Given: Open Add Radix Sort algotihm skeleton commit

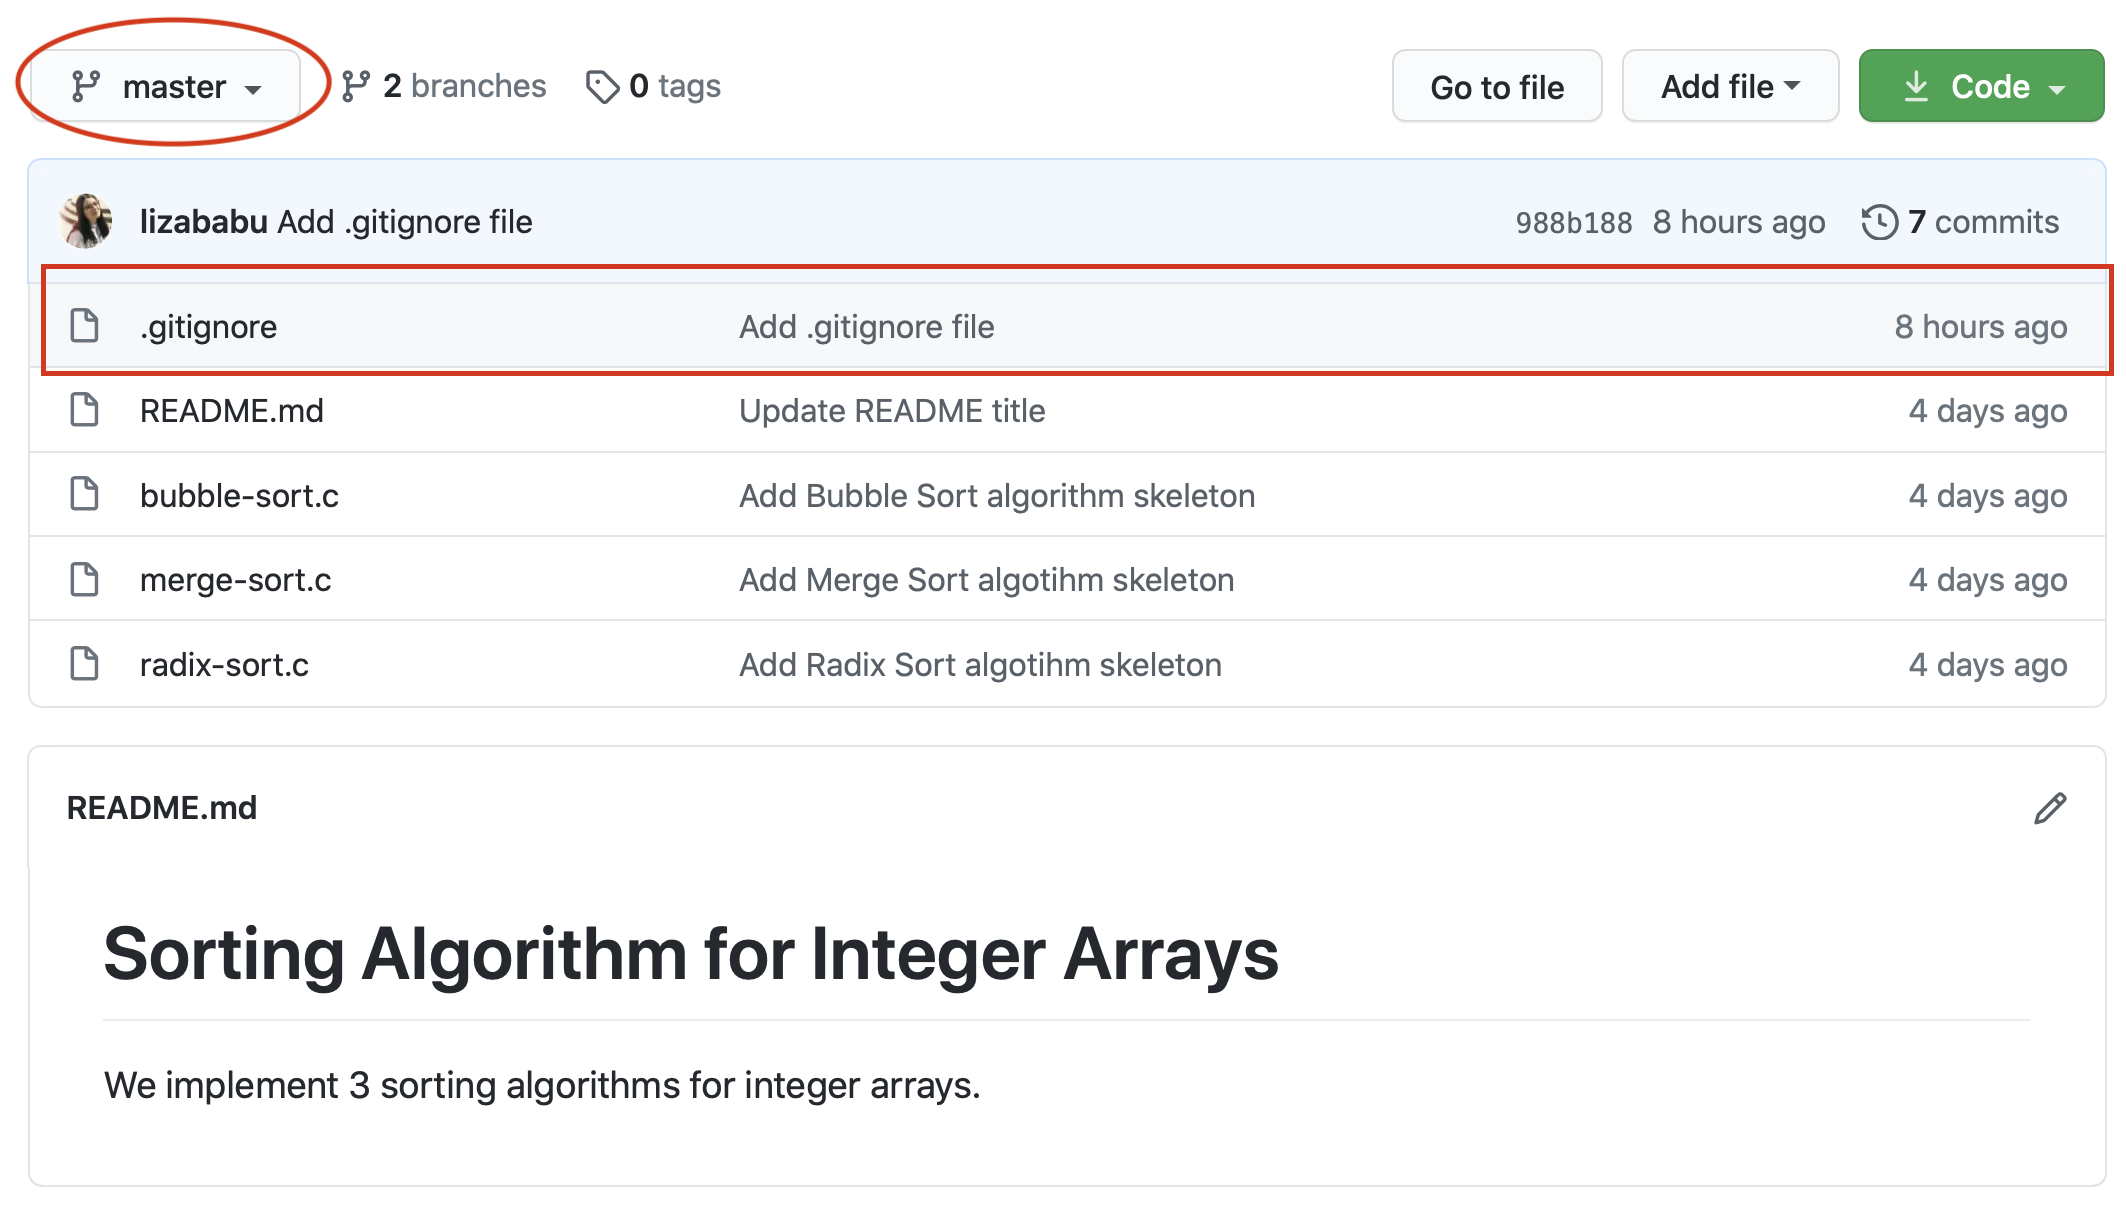Looking at the screenshot, I should [980, 665].
